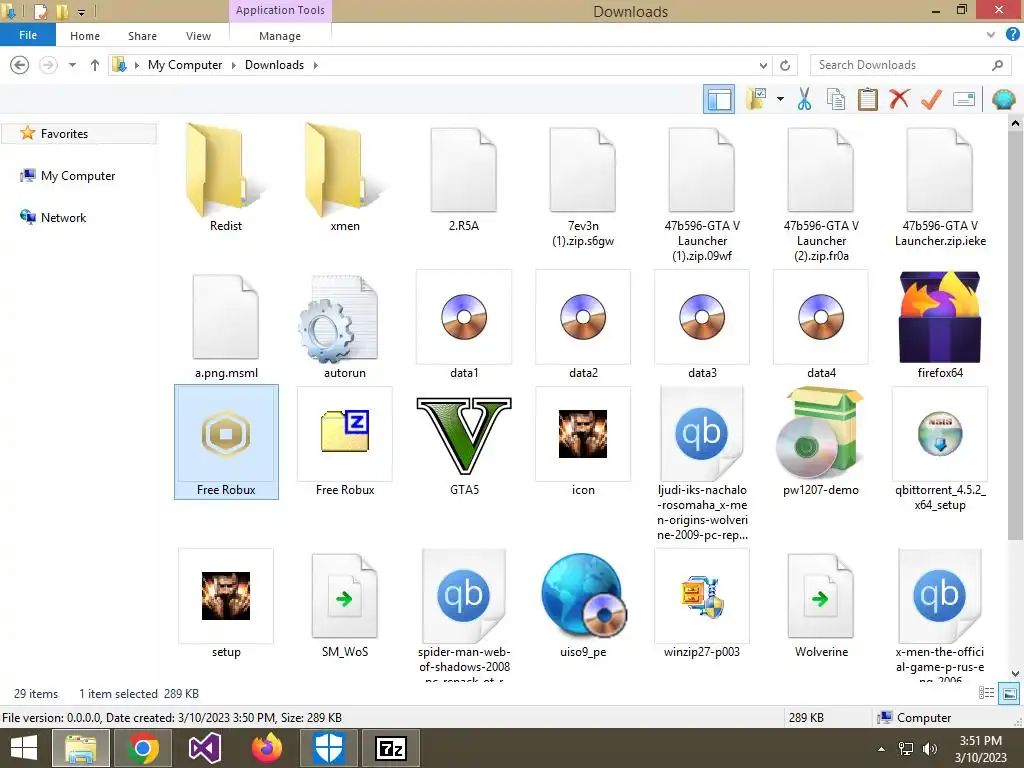Select the spider-man-web-of-shadows torrent file

[464, 615]
